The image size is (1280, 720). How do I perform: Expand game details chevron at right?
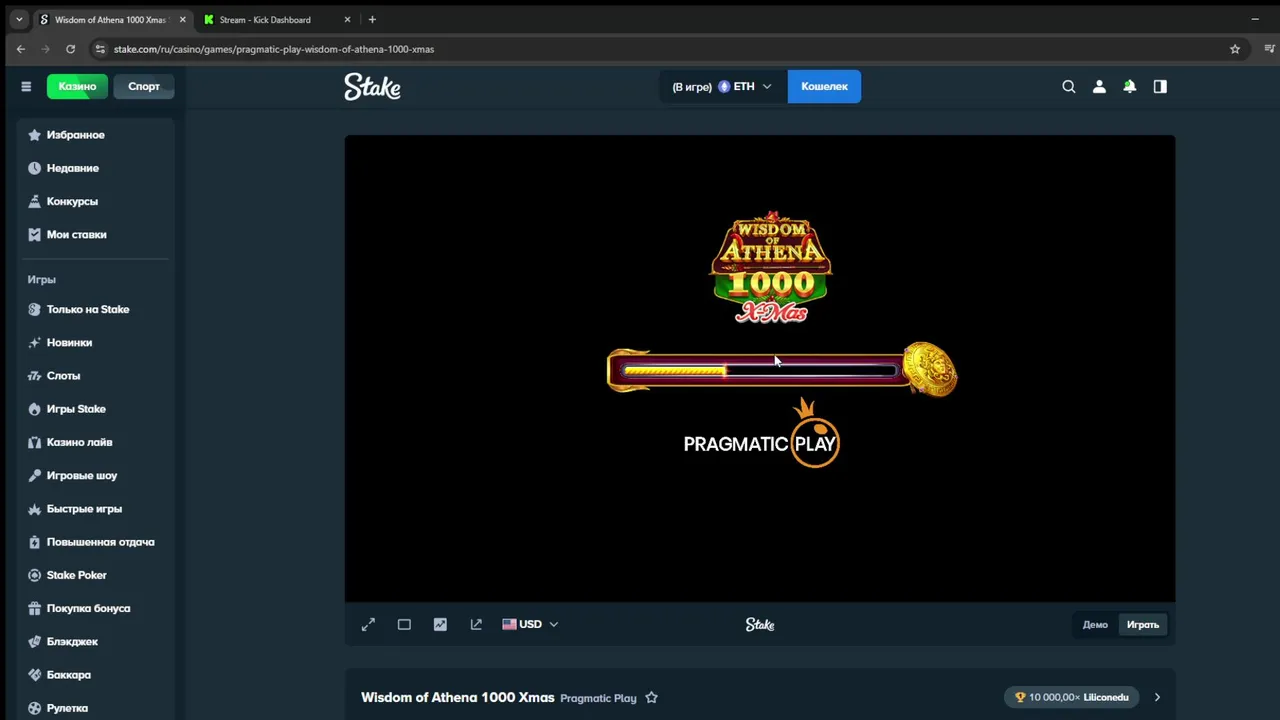pyautogui.click(x=1157, y=698)
